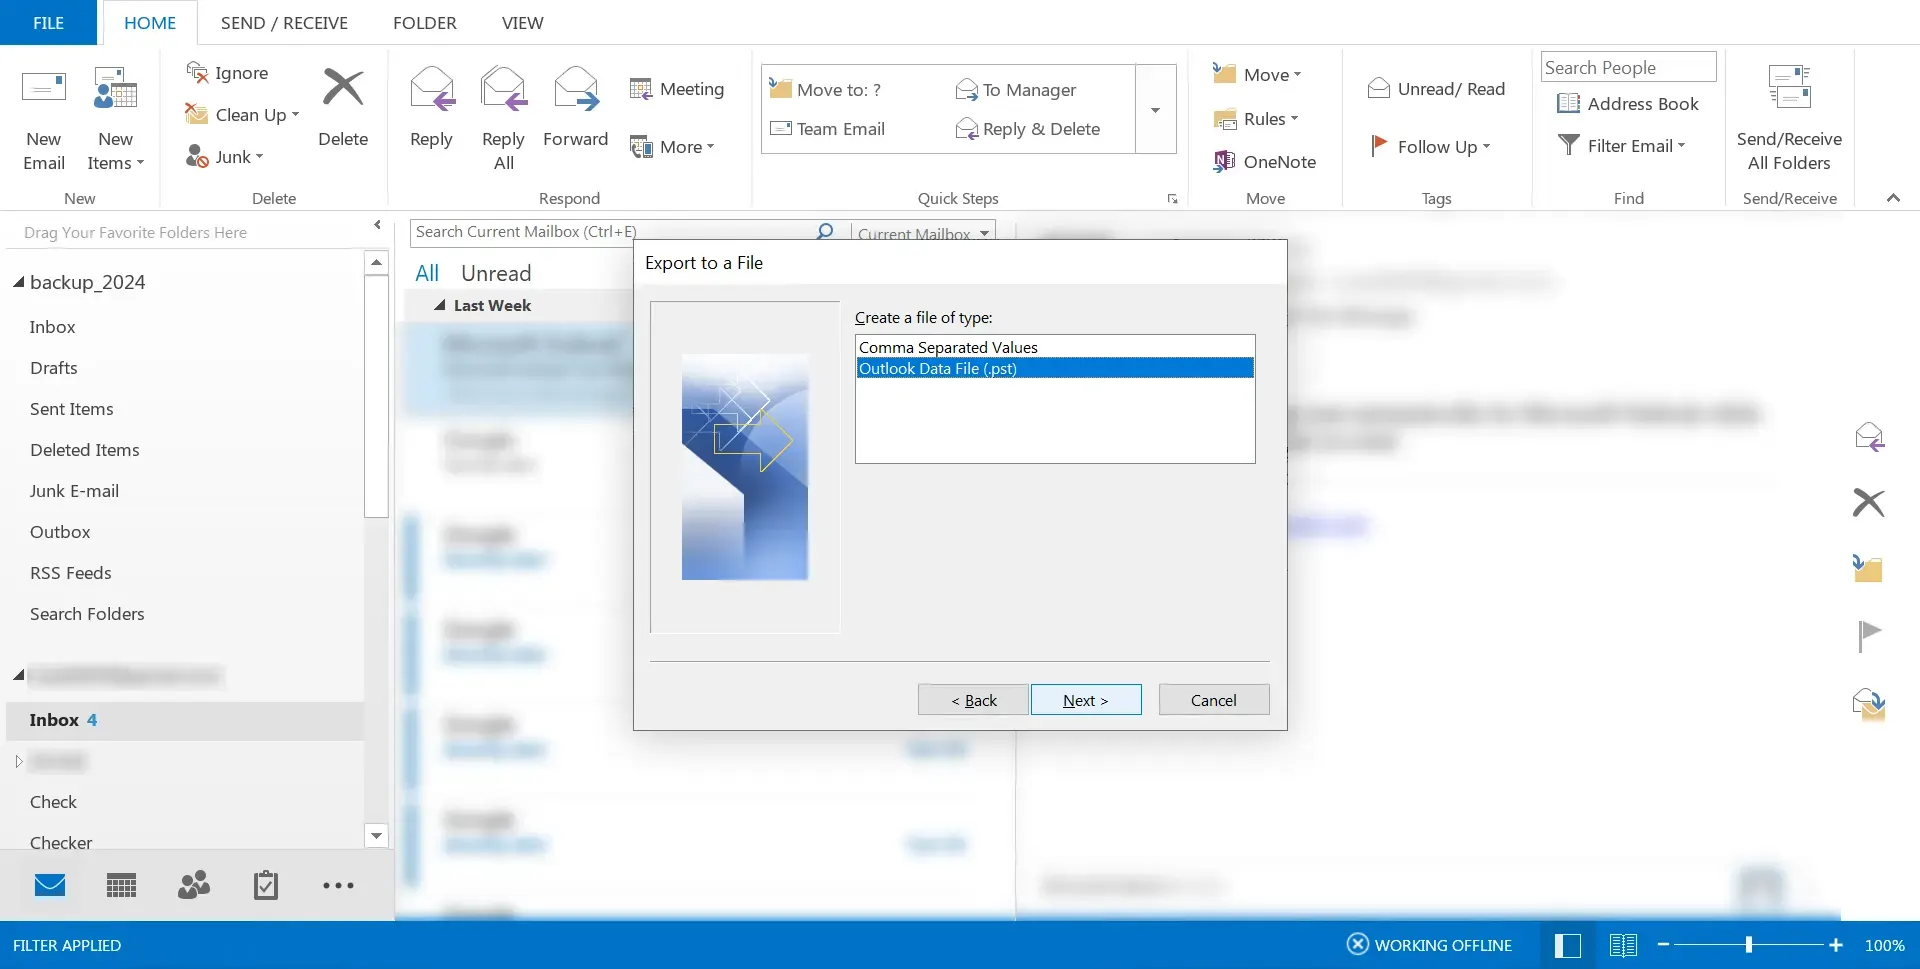Select the RSS Feeds folder
The width and height of the screenshot is (1920, 969).
[x=71, y=573]
